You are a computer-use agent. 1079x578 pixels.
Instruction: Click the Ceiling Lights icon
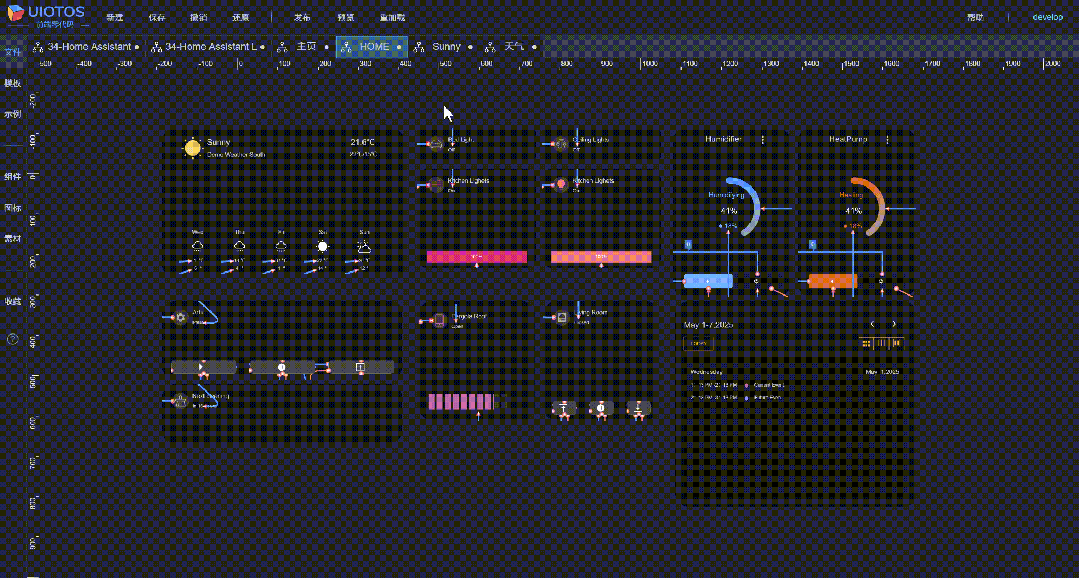(561, 144)
